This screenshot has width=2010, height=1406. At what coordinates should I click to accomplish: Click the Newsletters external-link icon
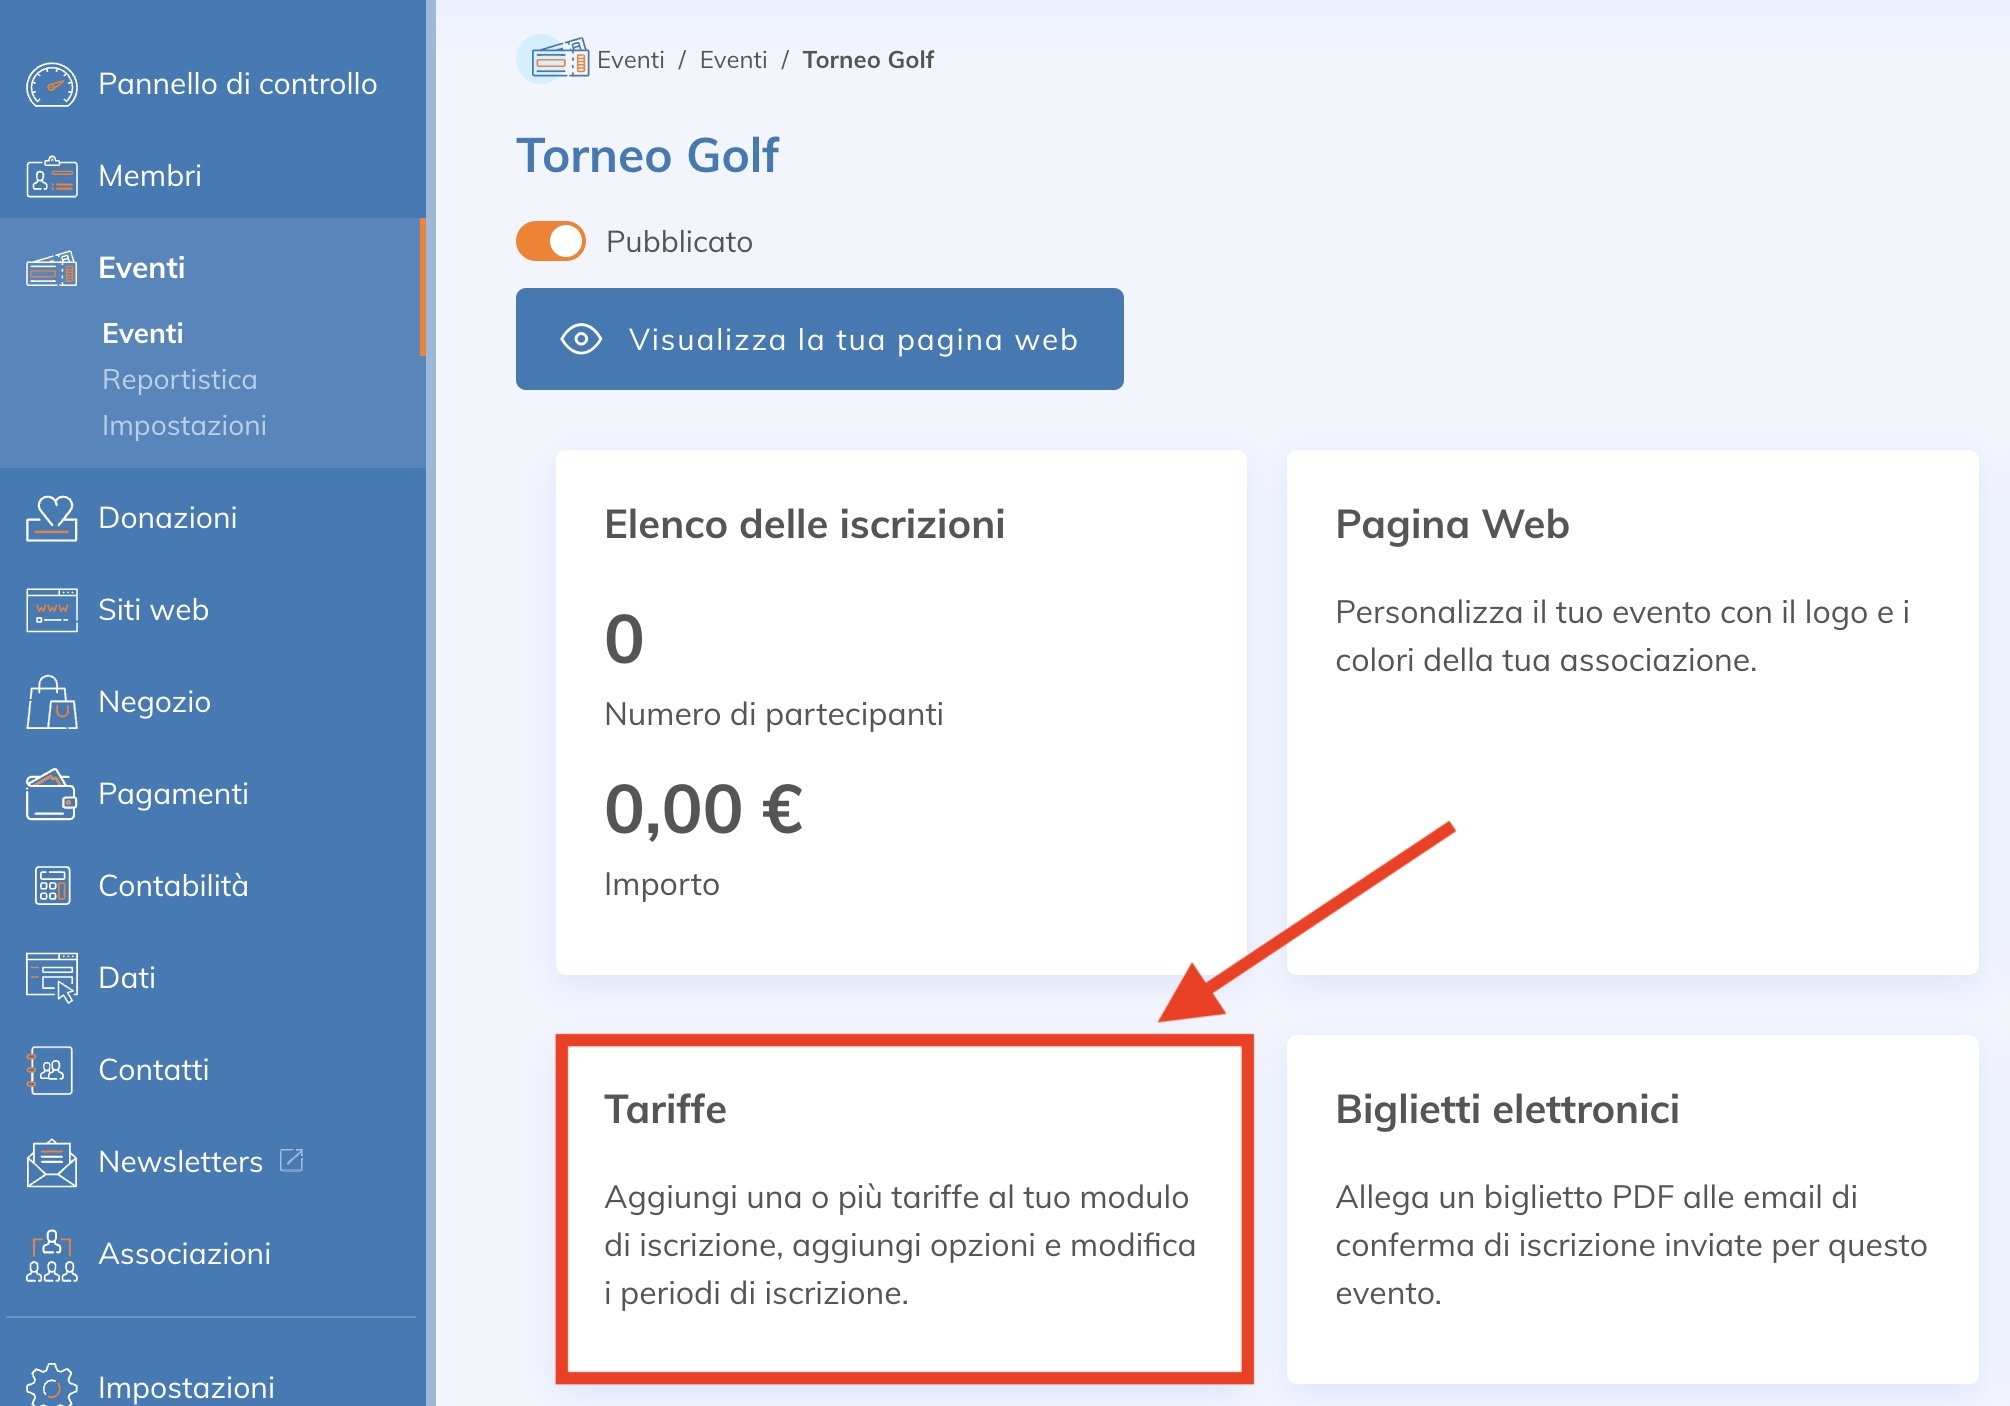(x=293, y=1160)
